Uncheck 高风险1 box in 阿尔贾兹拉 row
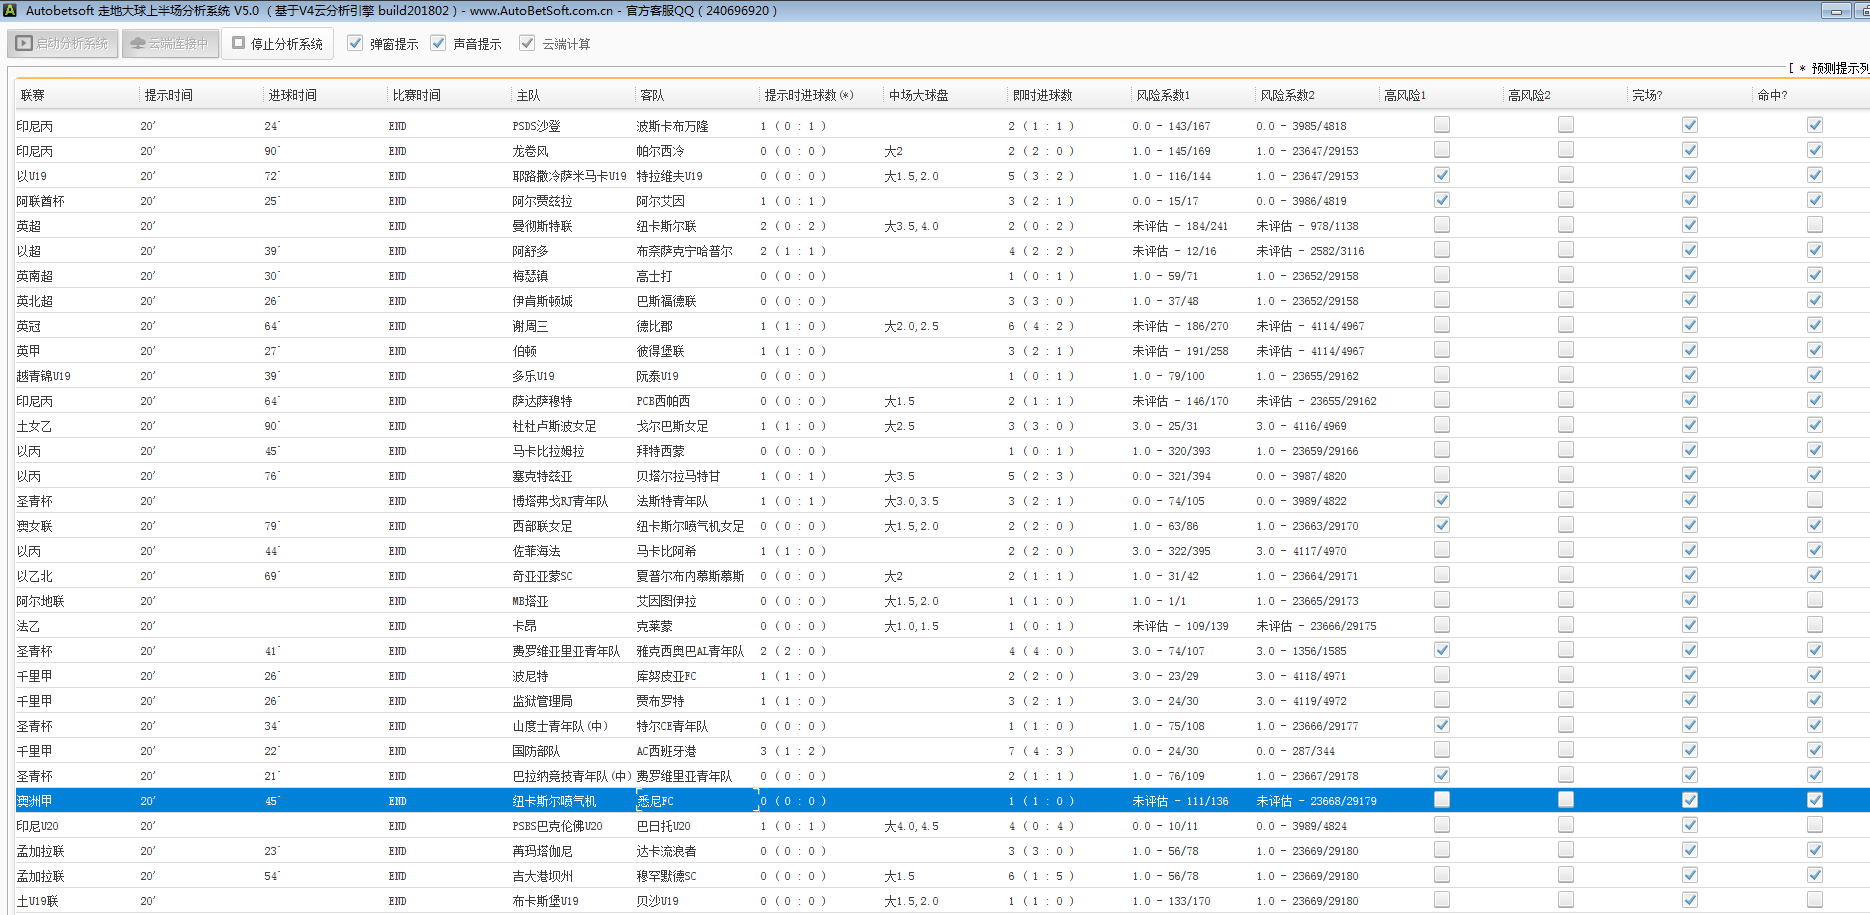Image resolution: width=1870 pixels, height=915 pixels. point(1442,200)
